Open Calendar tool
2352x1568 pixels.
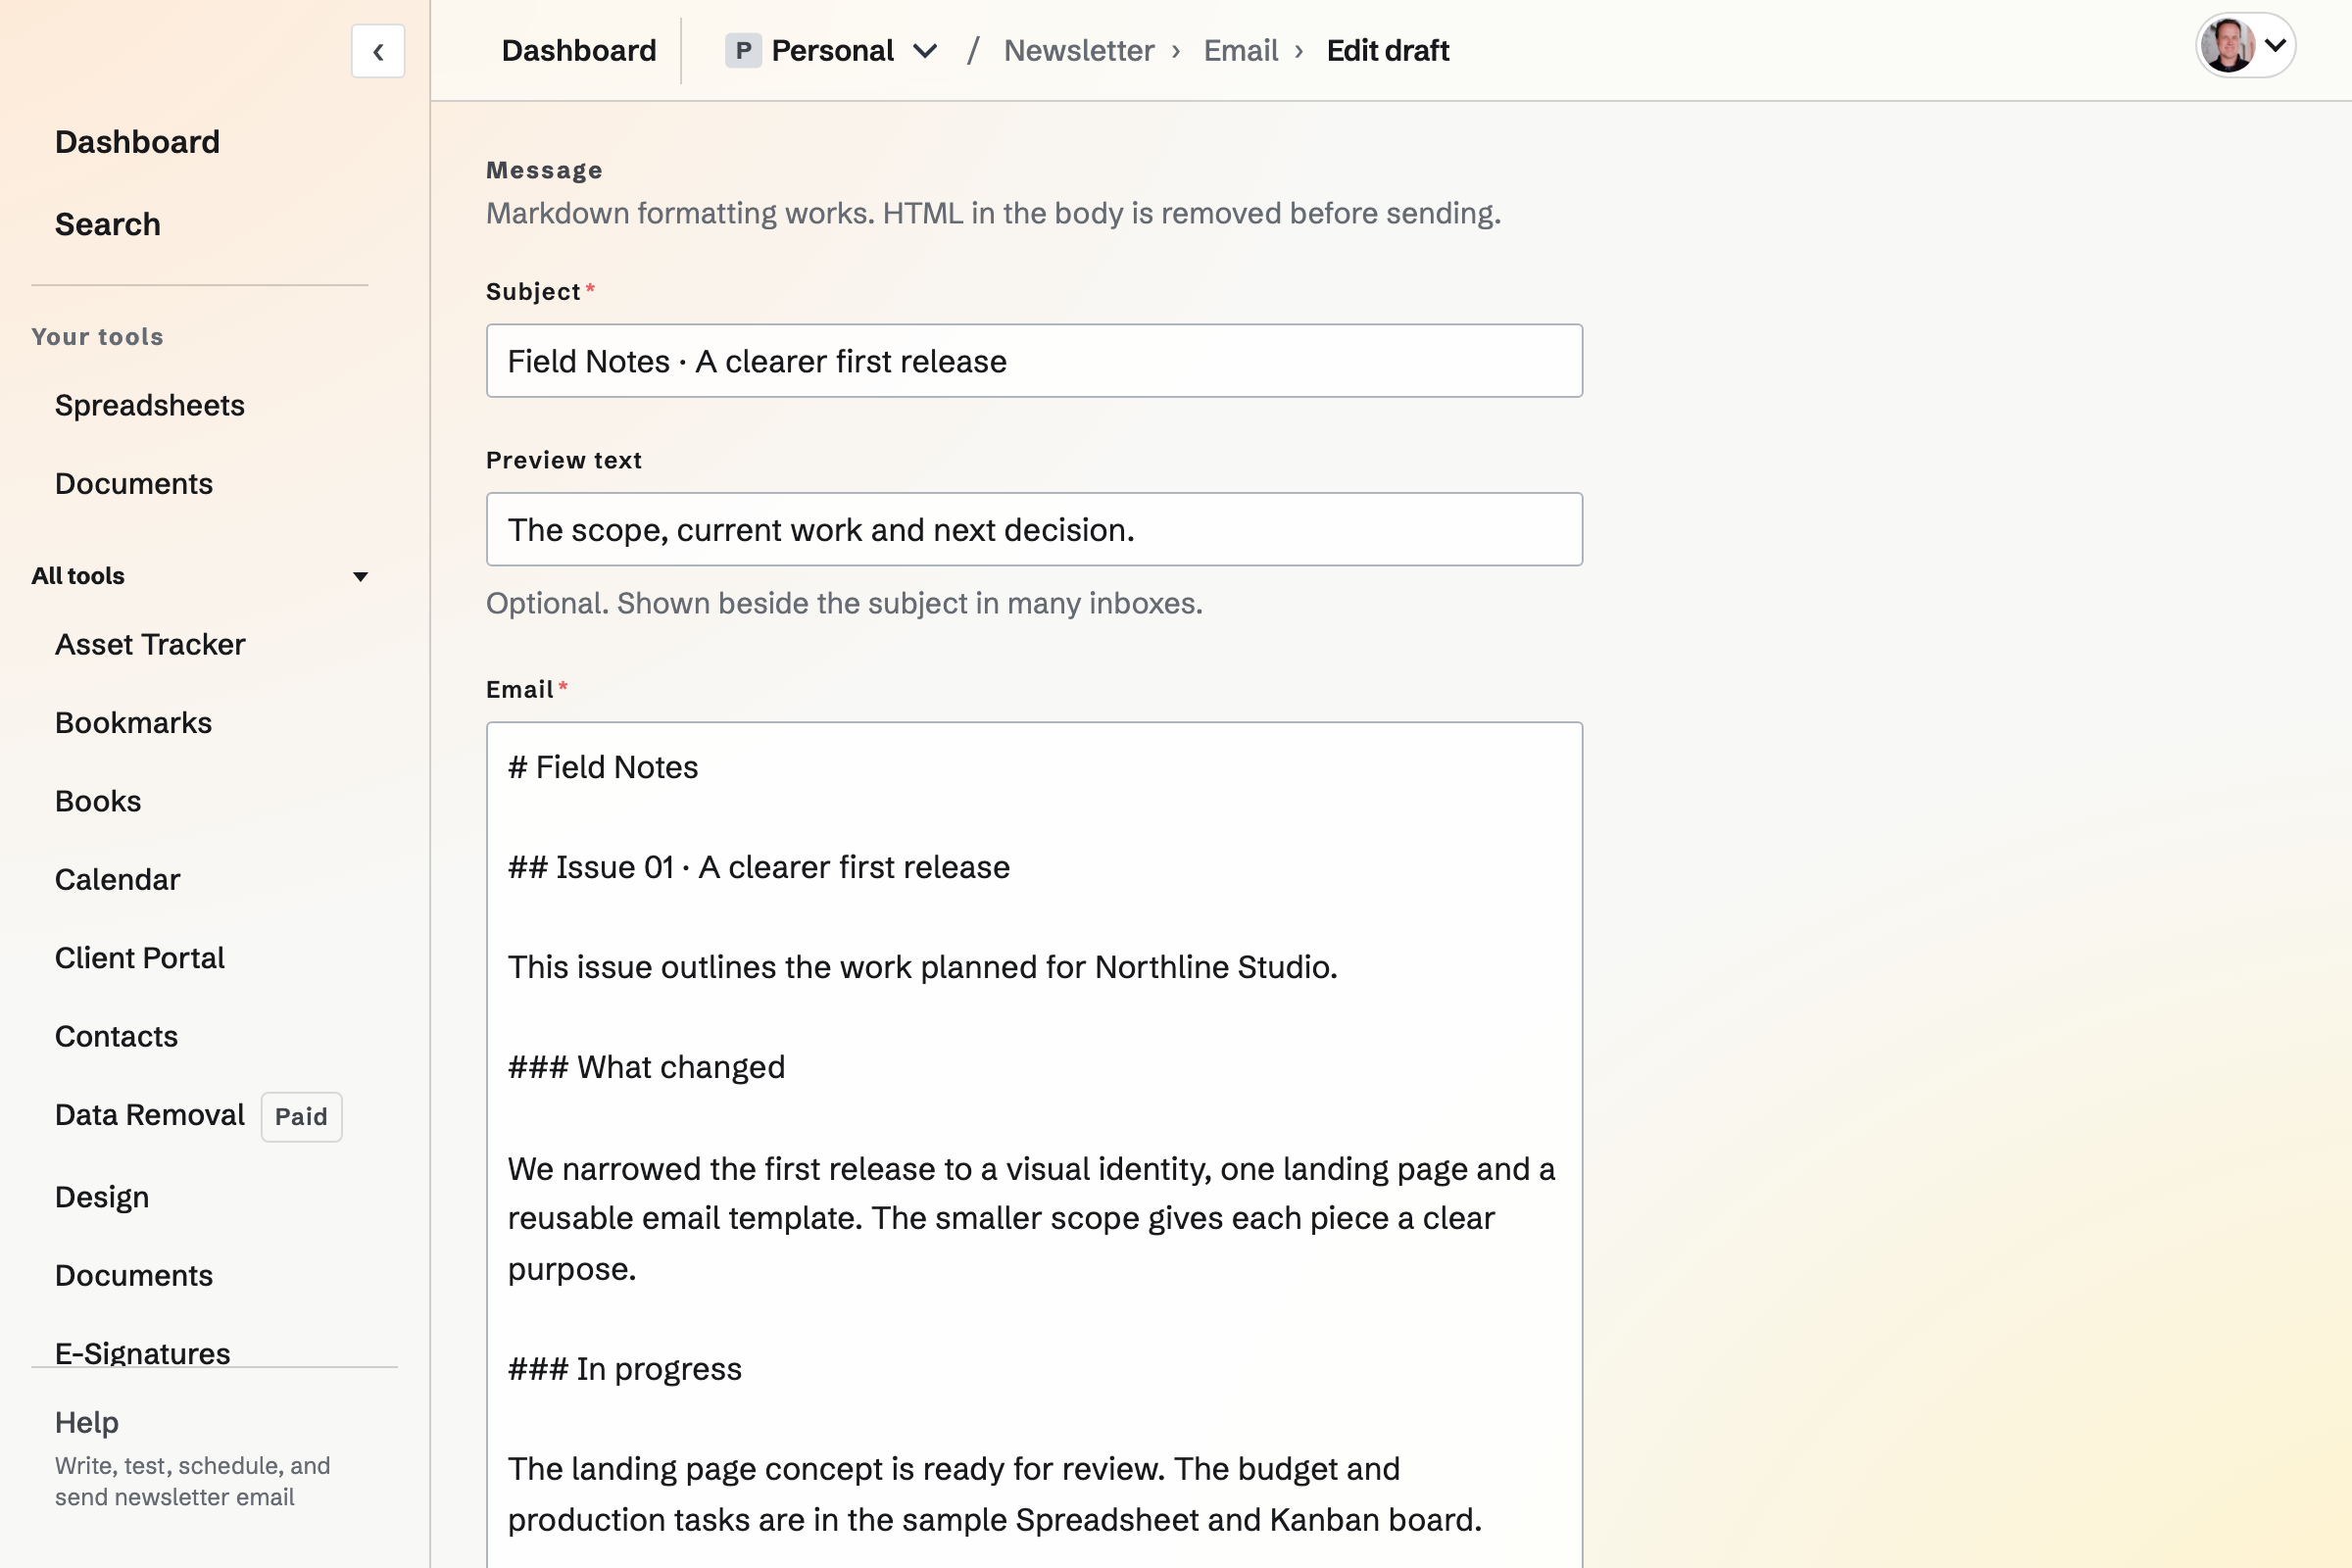tap(117, 880)
